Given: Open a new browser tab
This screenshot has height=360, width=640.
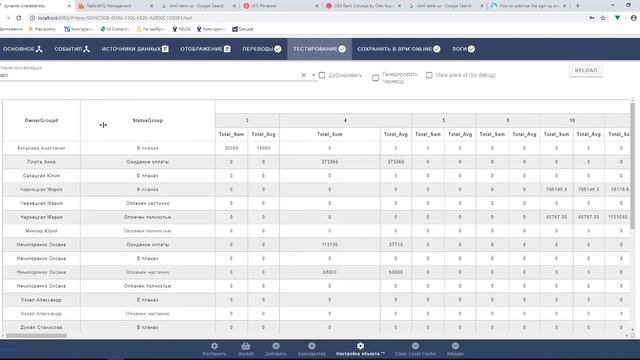Looking at the screenshot, I should click(x=578, y=6).
